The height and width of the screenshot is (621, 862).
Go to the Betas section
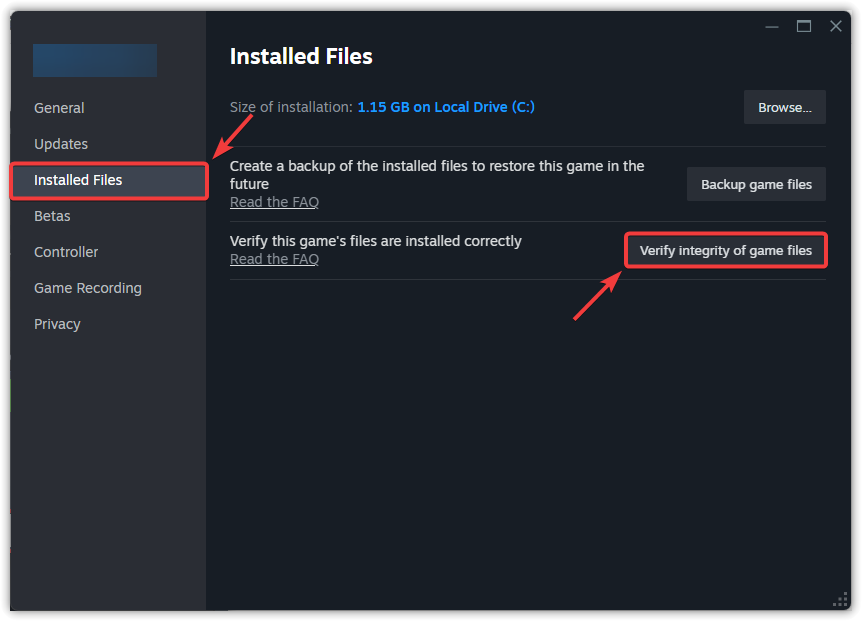(52, 216)
